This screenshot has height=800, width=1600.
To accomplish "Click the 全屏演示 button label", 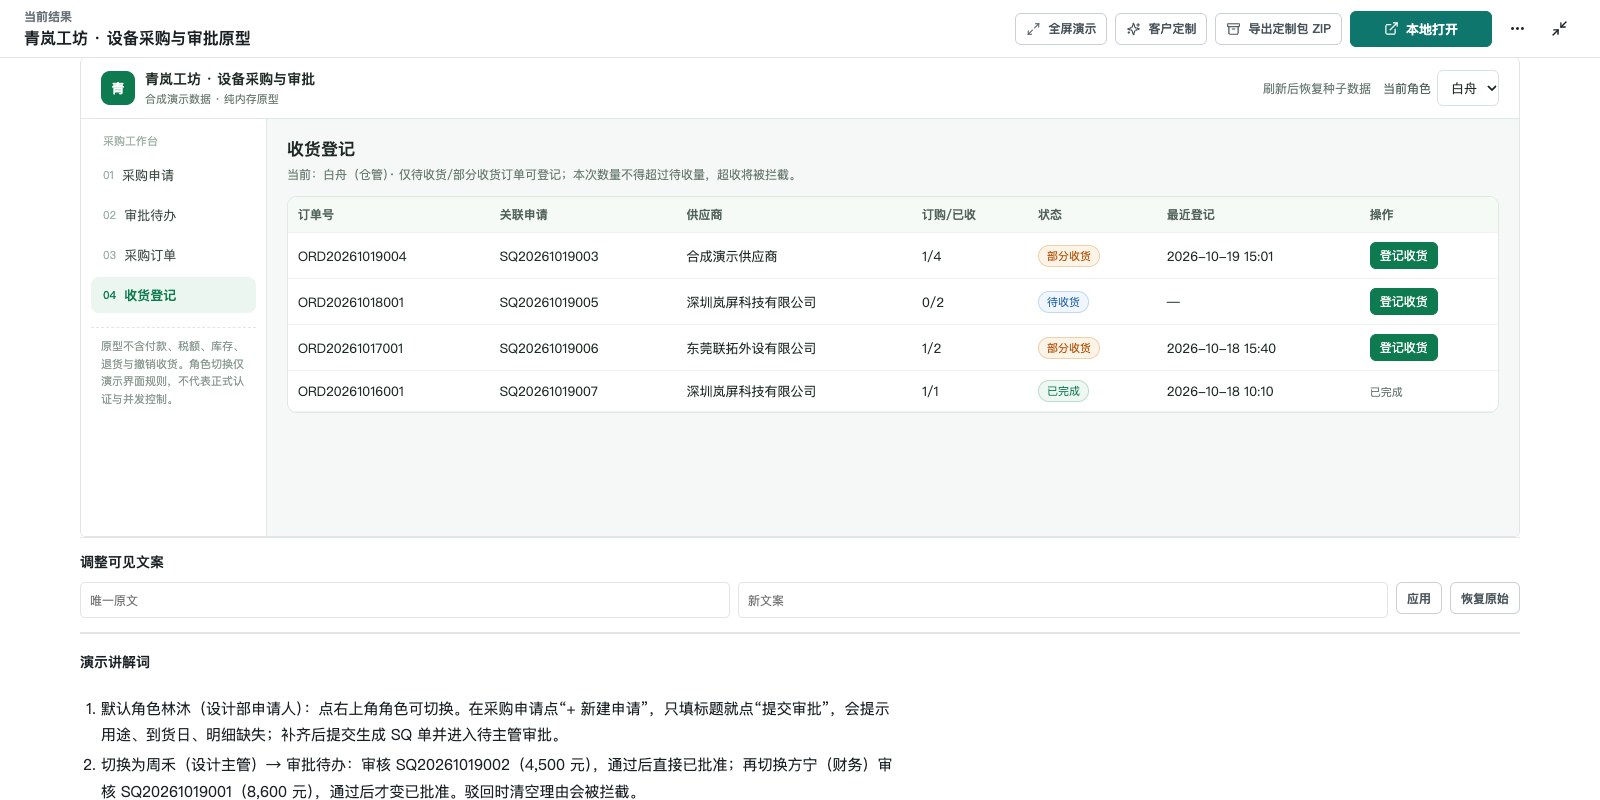I will (x=1072, y=29).
